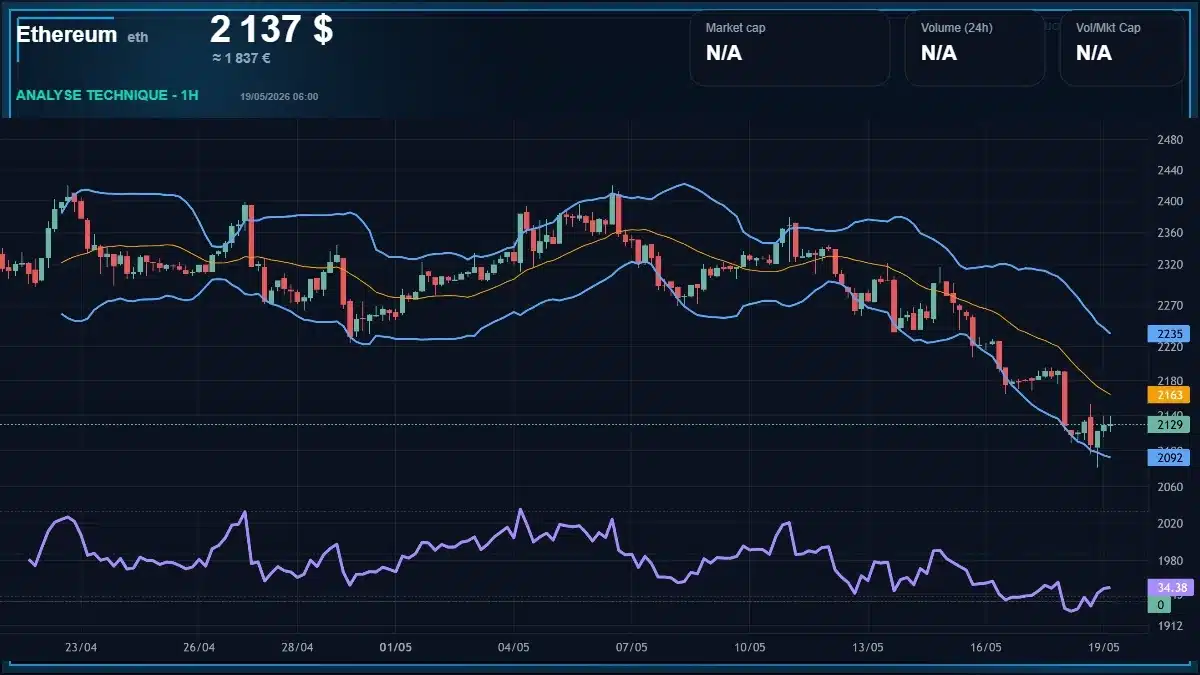Click the 19/05 date axis label
This screenshot has height=675, width=1200.
1103,647
